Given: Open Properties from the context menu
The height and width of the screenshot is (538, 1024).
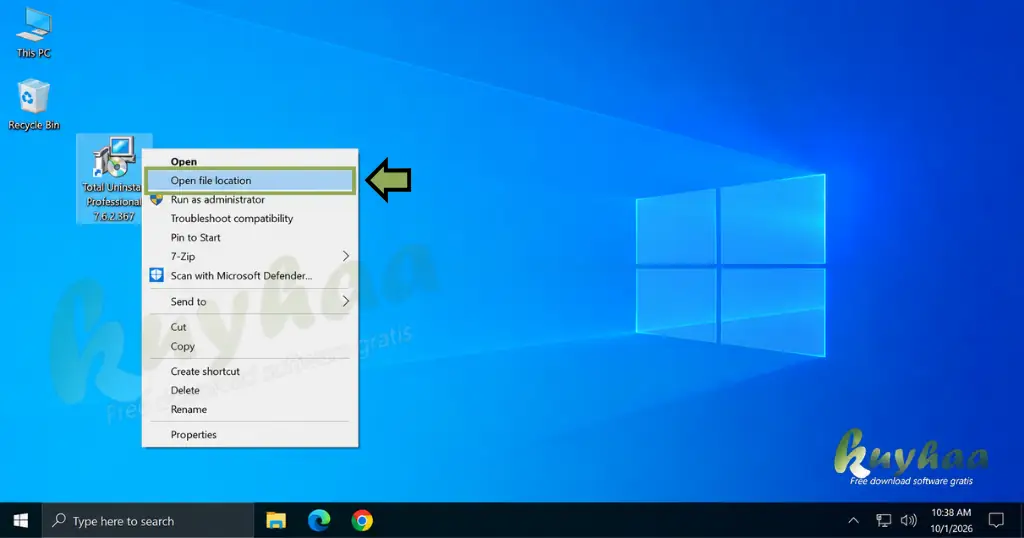Looking at the screenshot, I should pyautogui.click(x=250, y=434).
